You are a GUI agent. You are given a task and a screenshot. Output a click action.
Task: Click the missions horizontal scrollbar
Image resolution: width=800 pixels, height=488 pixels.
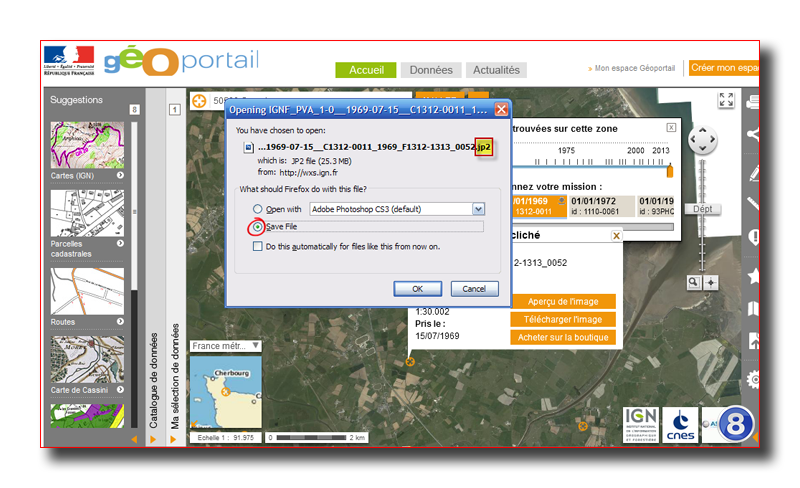(592, 227)
